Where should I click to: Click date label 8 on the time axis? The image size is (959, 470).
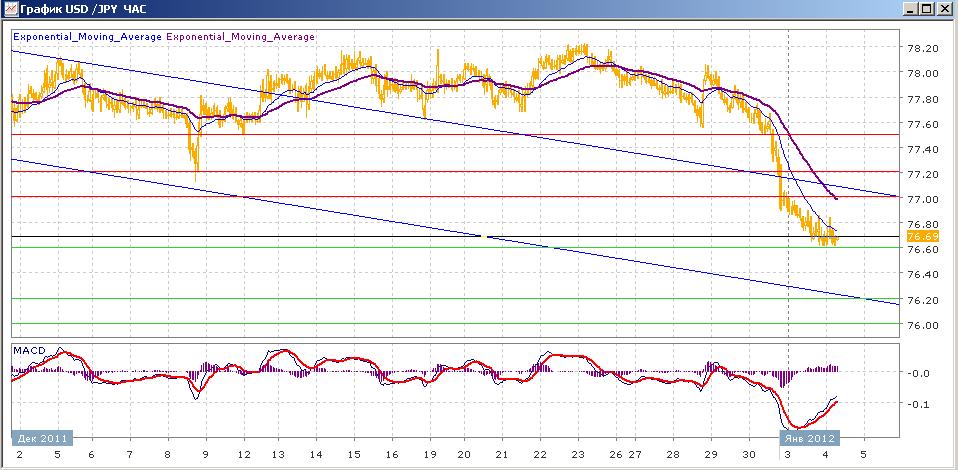click(168, 455)
